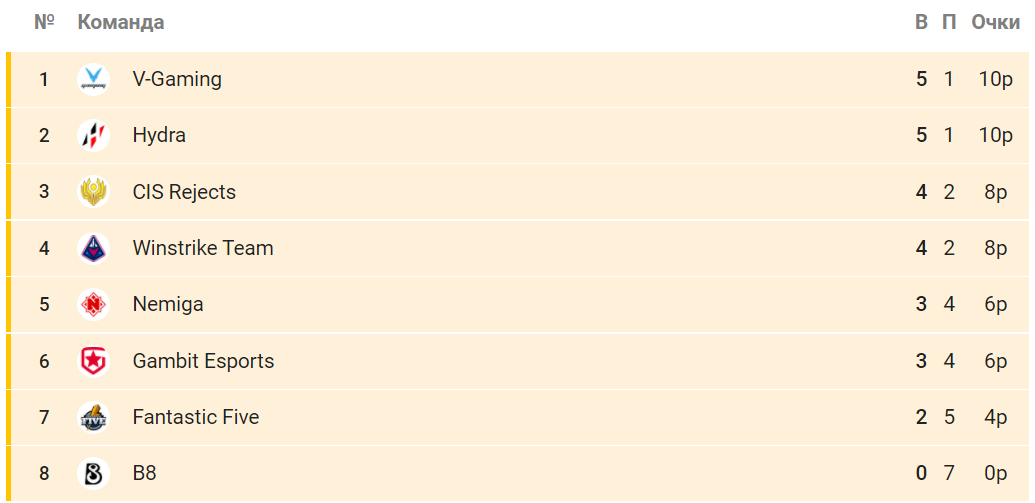Open the Hydra team link
The height and width of the screenshot is (503, 1035).
click(x=159, y=136)
